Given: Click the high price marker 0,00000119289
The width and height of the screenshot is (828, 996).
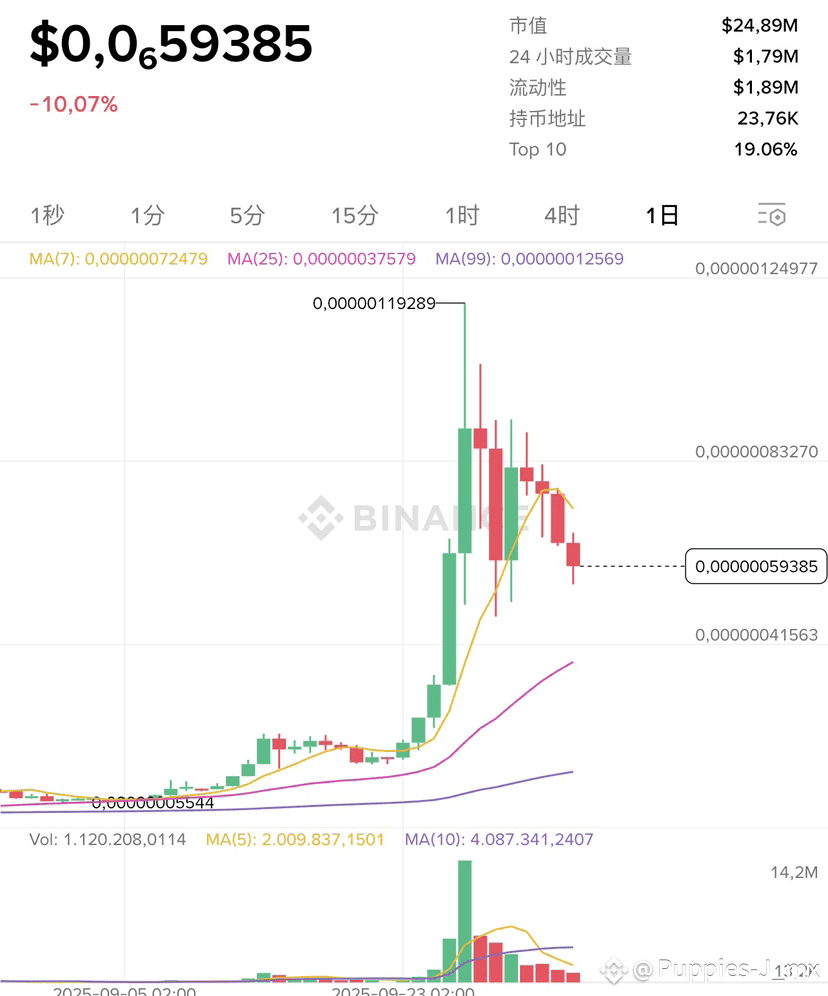Looking at the screenshot, I should (x=374, y=303).
